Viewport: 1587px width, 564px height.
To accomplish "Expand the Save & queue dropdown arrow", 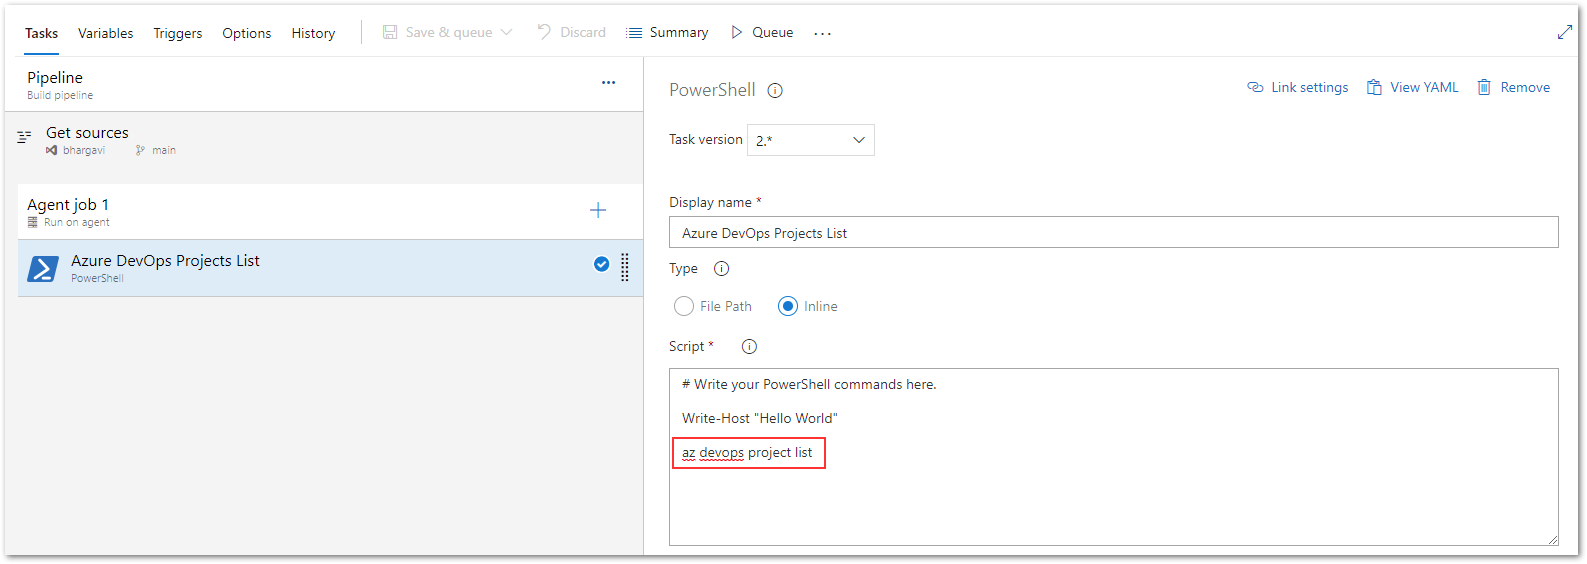I will tap(507, 33).
